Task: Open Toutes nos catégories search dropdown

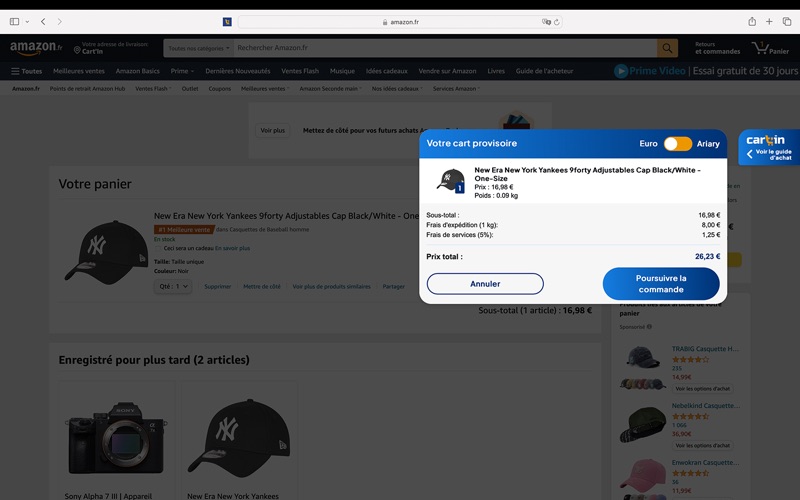Action: pyautogui.click(x=198, y=48)
